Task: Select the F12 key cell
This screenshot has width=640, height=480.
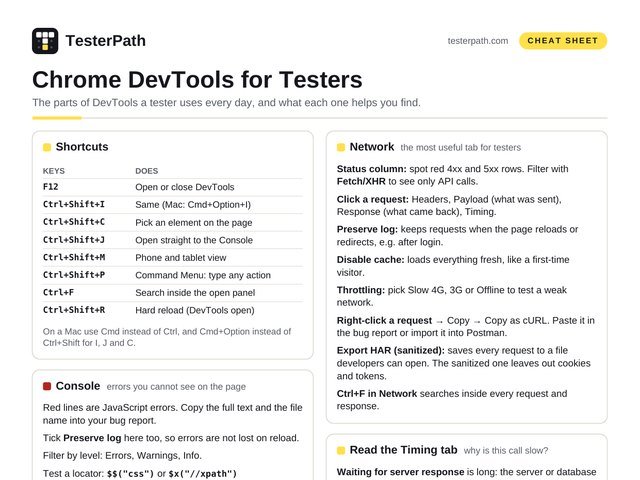Action: point(51,187)
